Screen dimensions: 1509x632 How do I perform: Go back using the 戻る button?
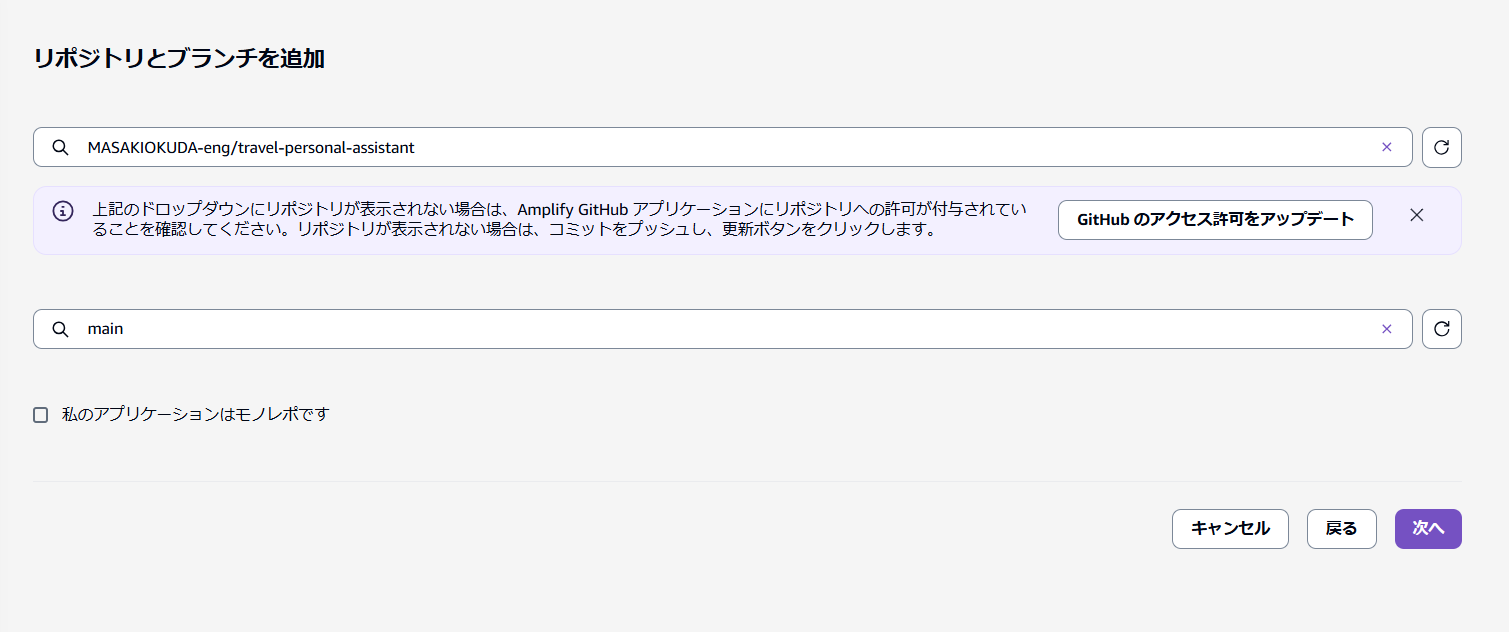point(1341,528)
